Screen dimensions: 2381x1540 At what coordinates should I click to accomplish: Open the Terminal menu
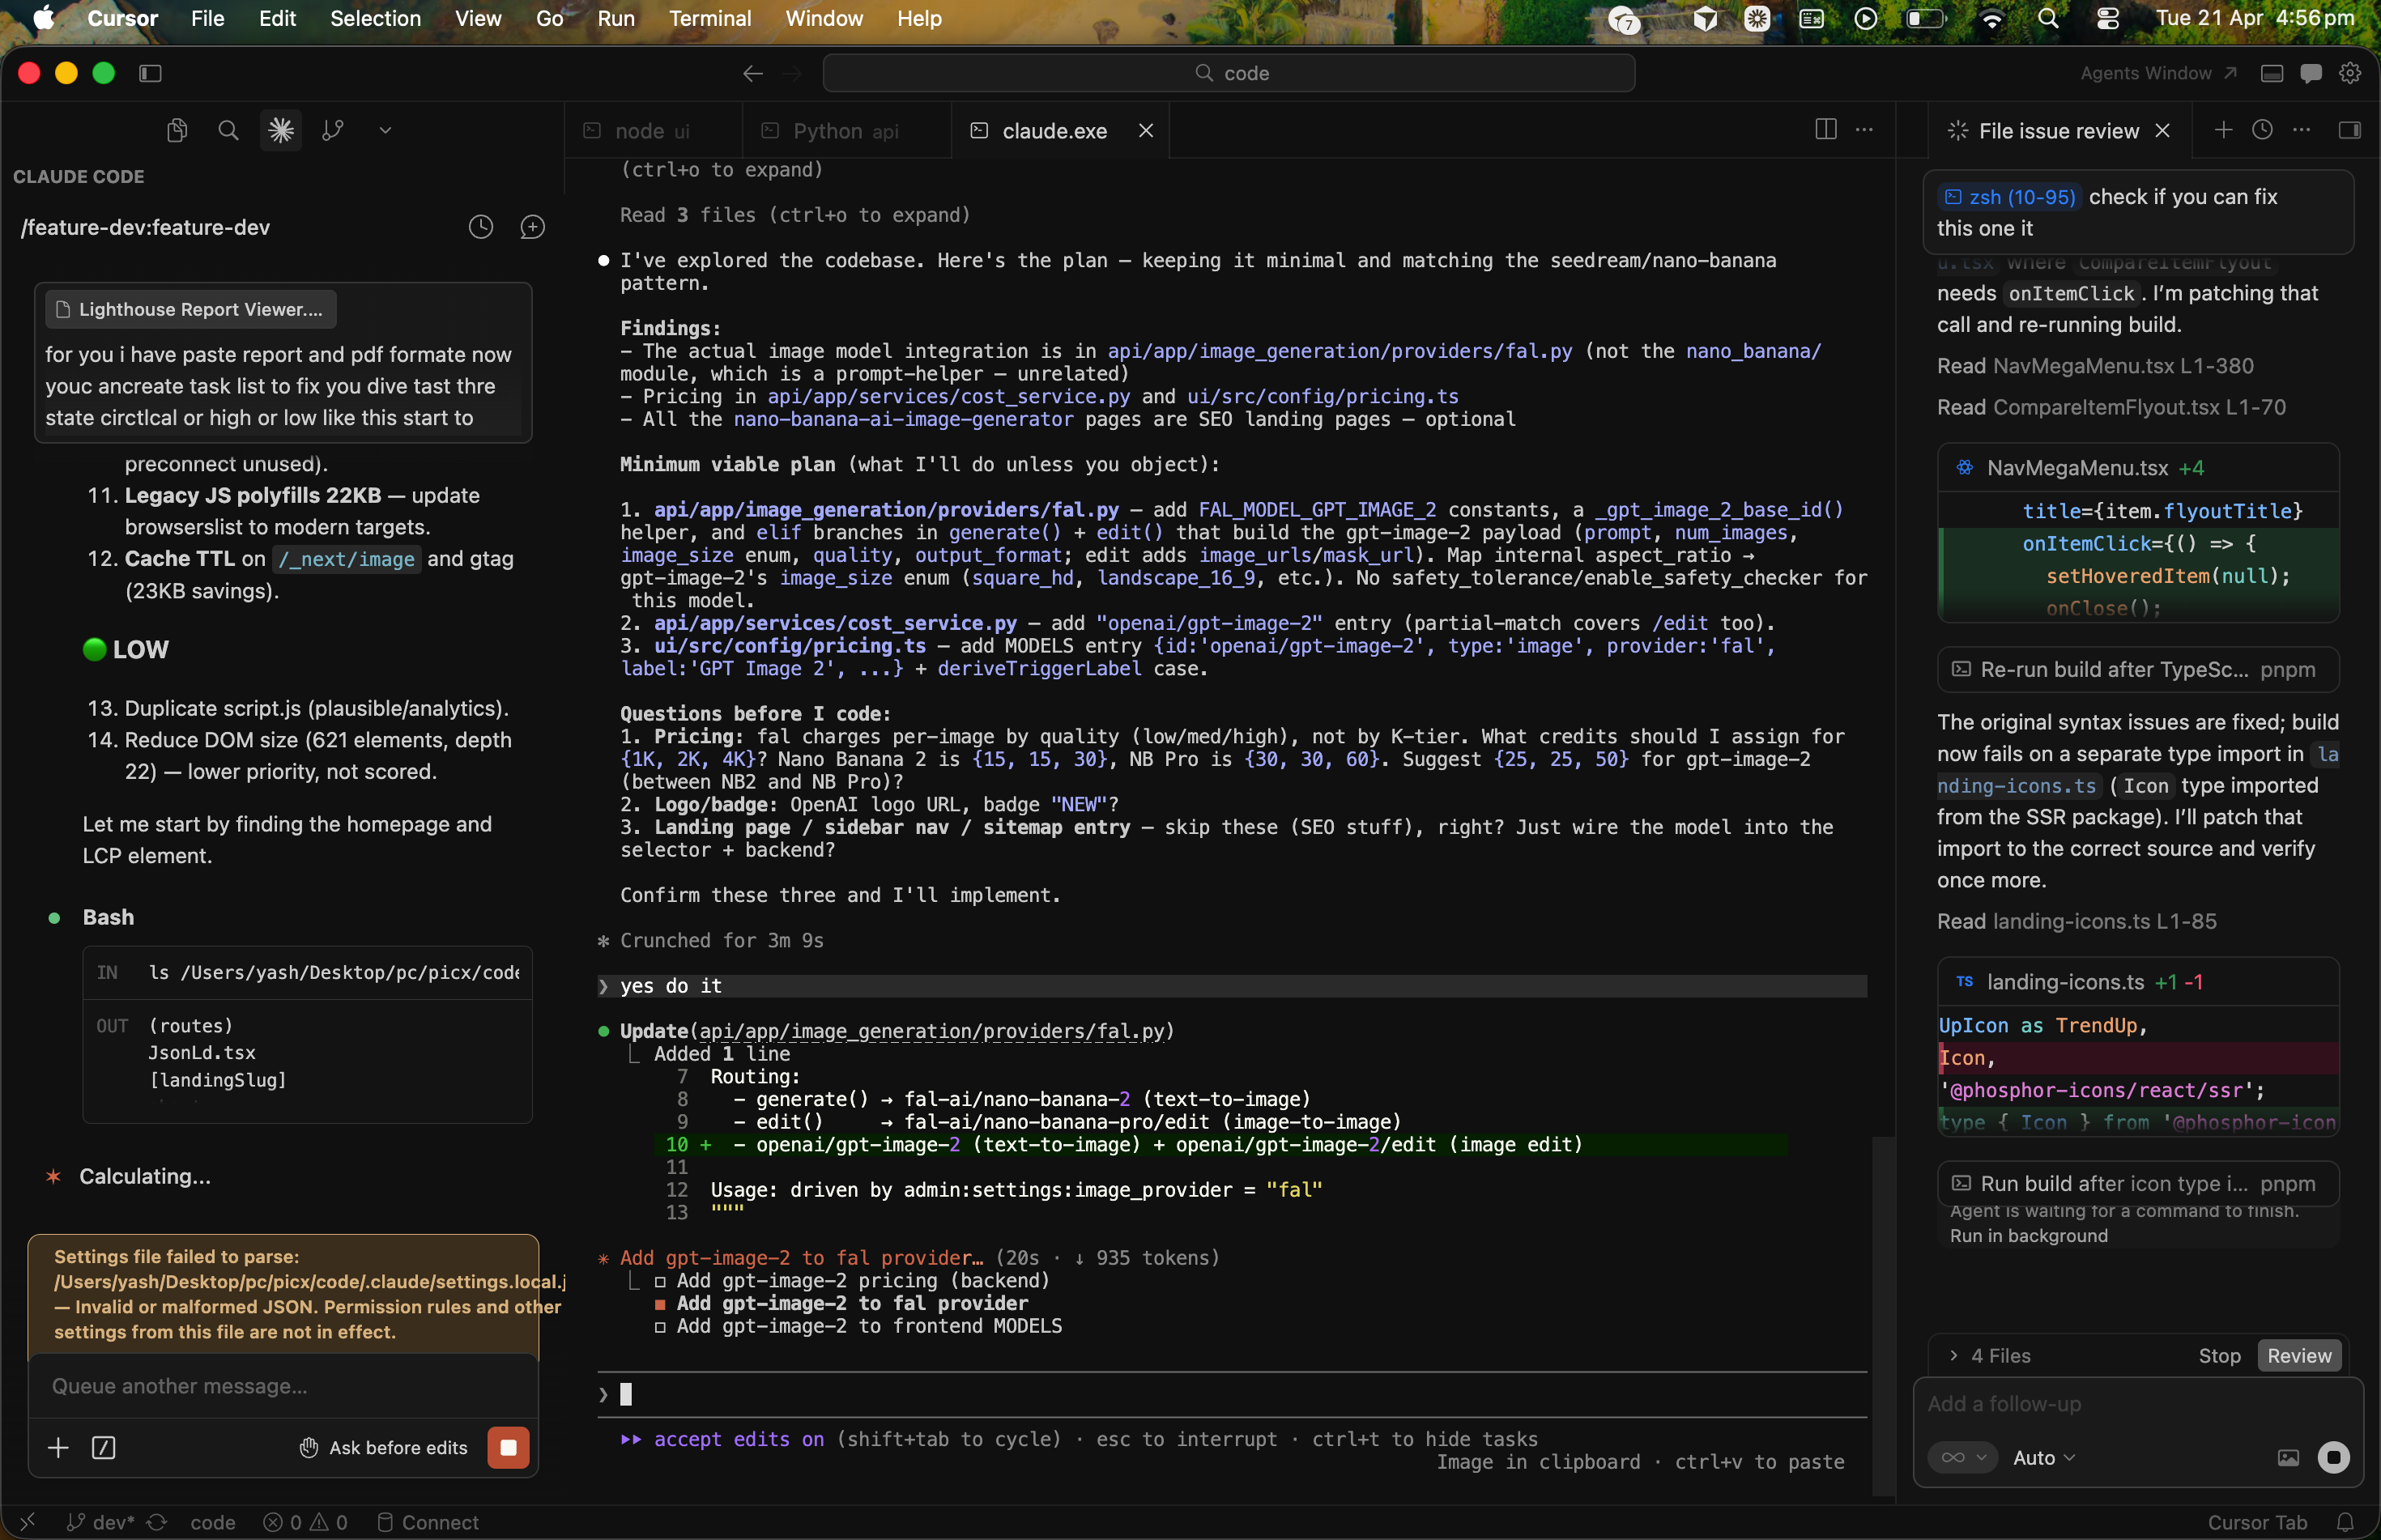point(709,18)
